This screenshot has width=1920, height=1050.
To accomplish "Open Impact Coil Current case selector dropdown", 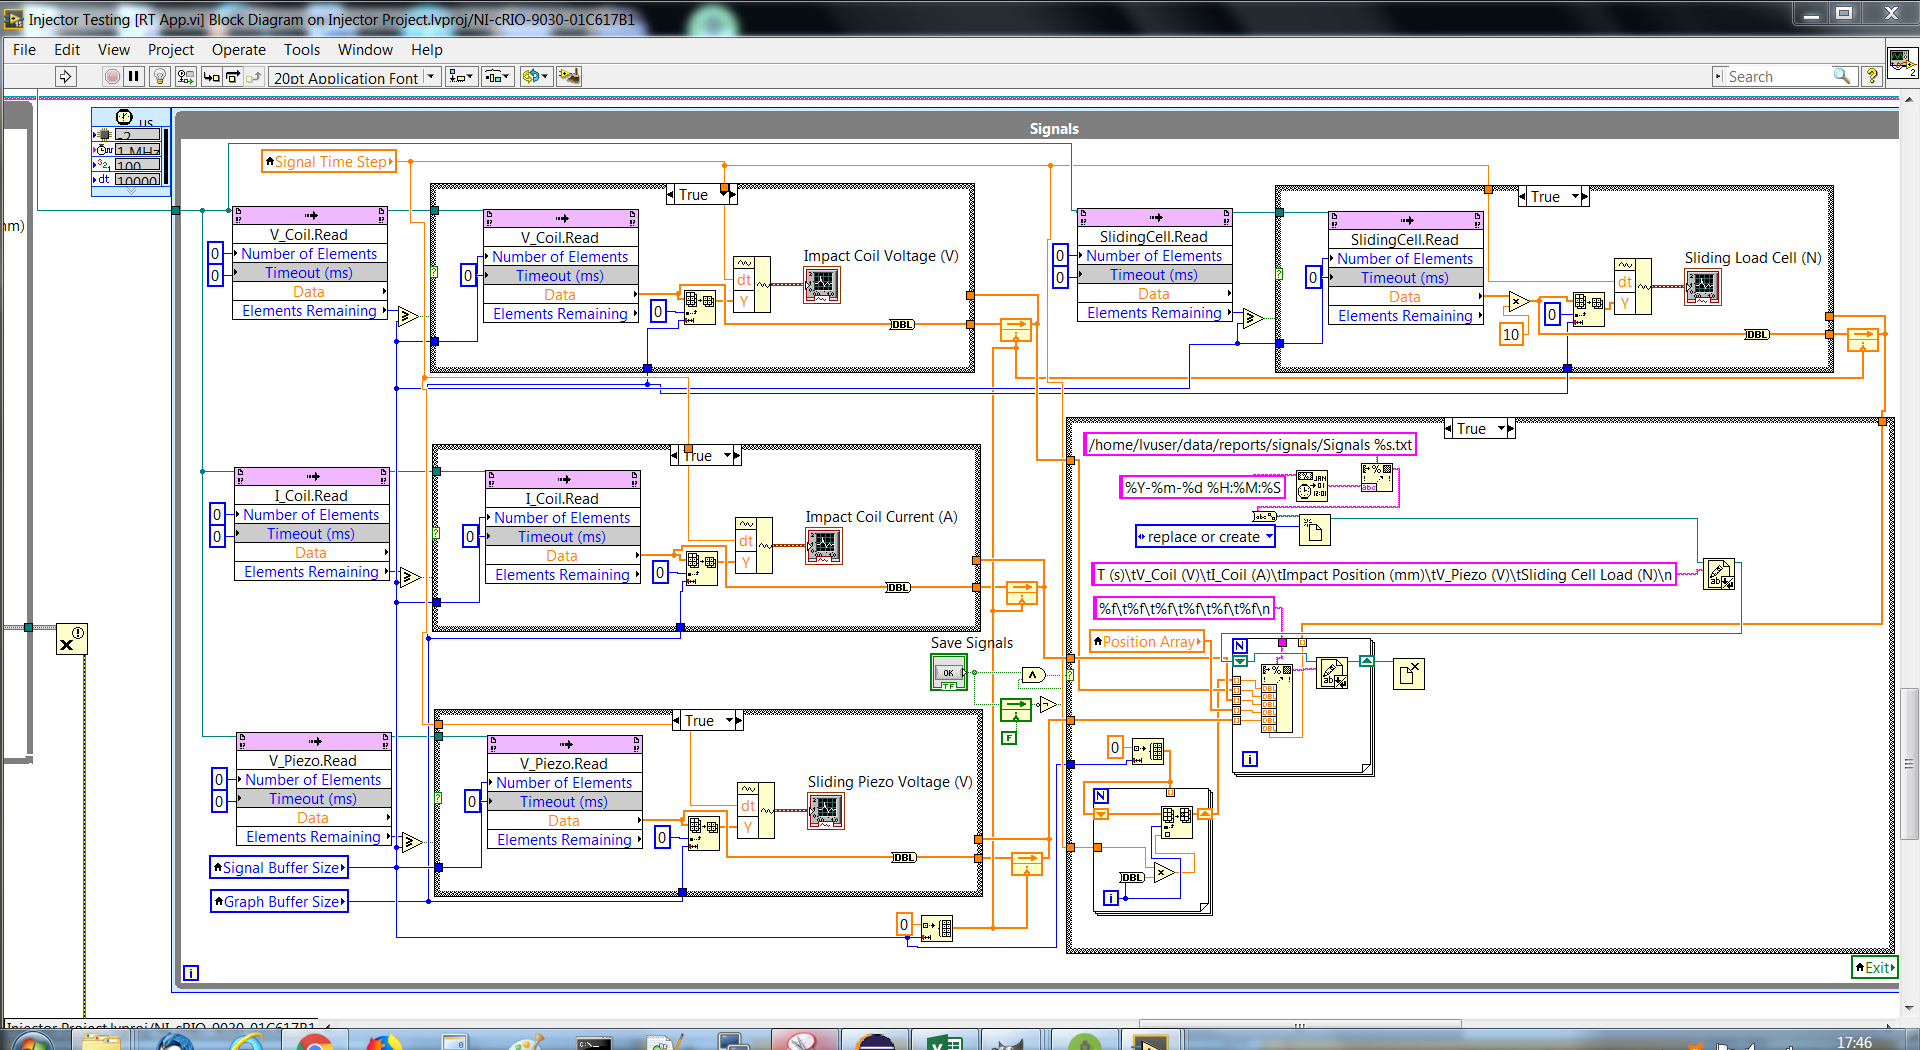I will [x=728, y=456].
